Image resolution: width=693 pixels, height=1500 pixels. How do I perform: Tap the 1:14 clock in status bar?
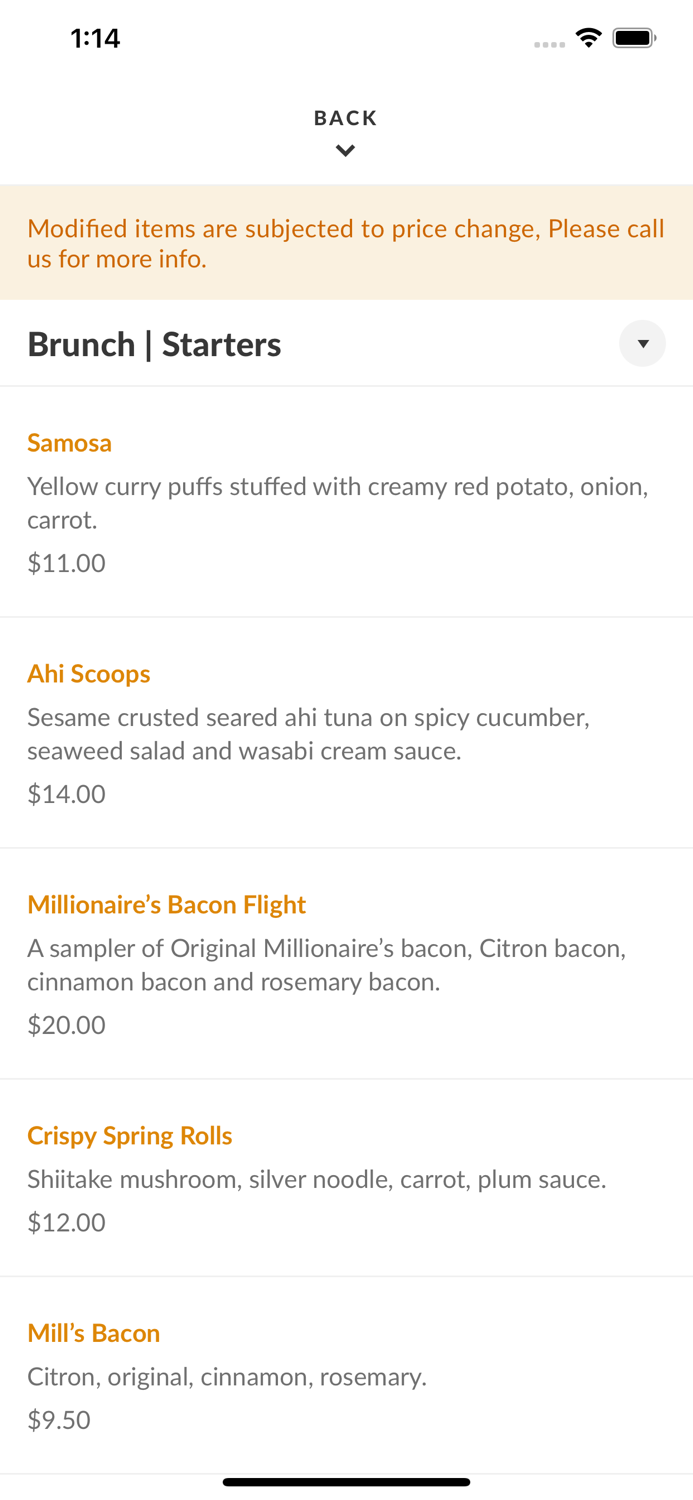click(x=95, y=38)
